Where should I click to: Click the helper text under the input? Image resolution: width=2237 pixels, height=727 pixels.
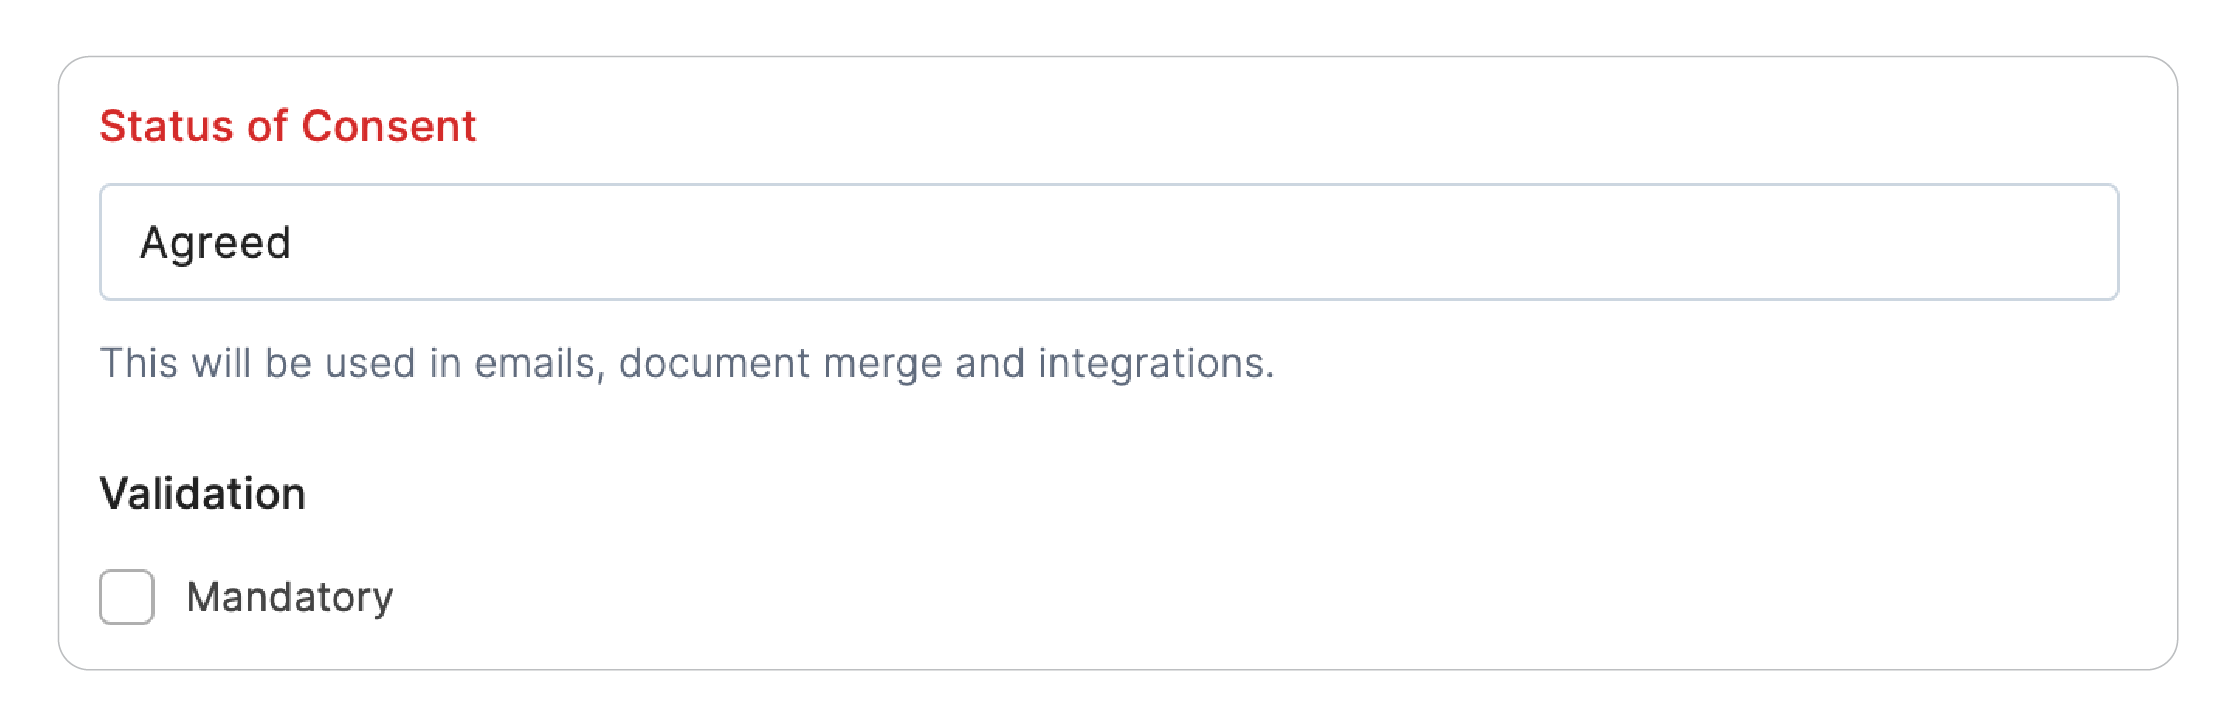click(687, 363)
